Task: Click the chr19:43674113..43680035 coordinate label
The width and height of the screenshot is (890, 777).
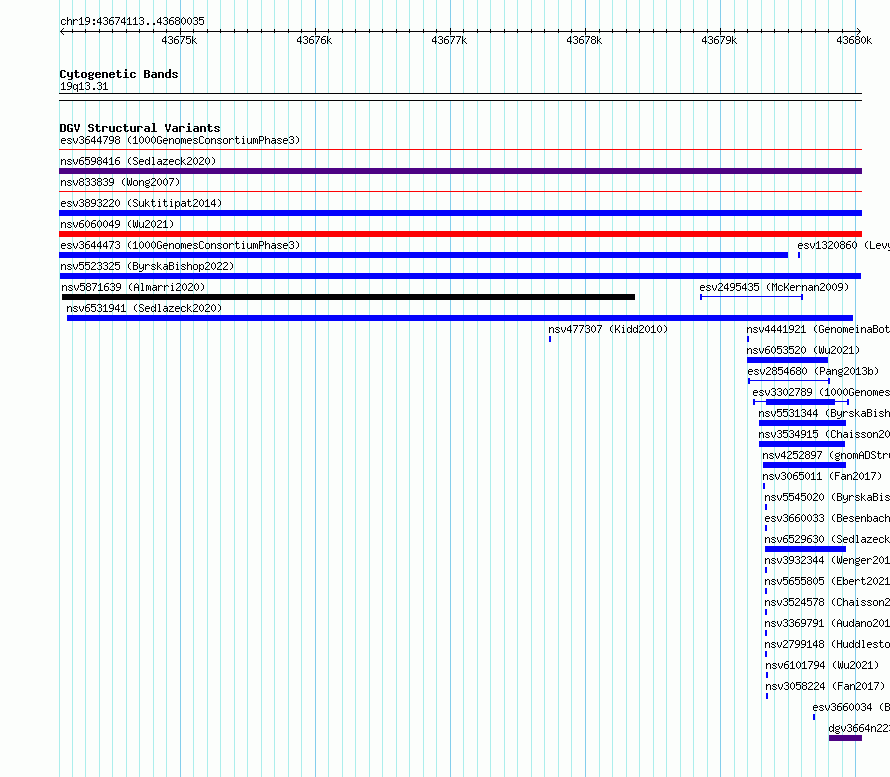Action: pyautogui.click(x=132, y=21)
